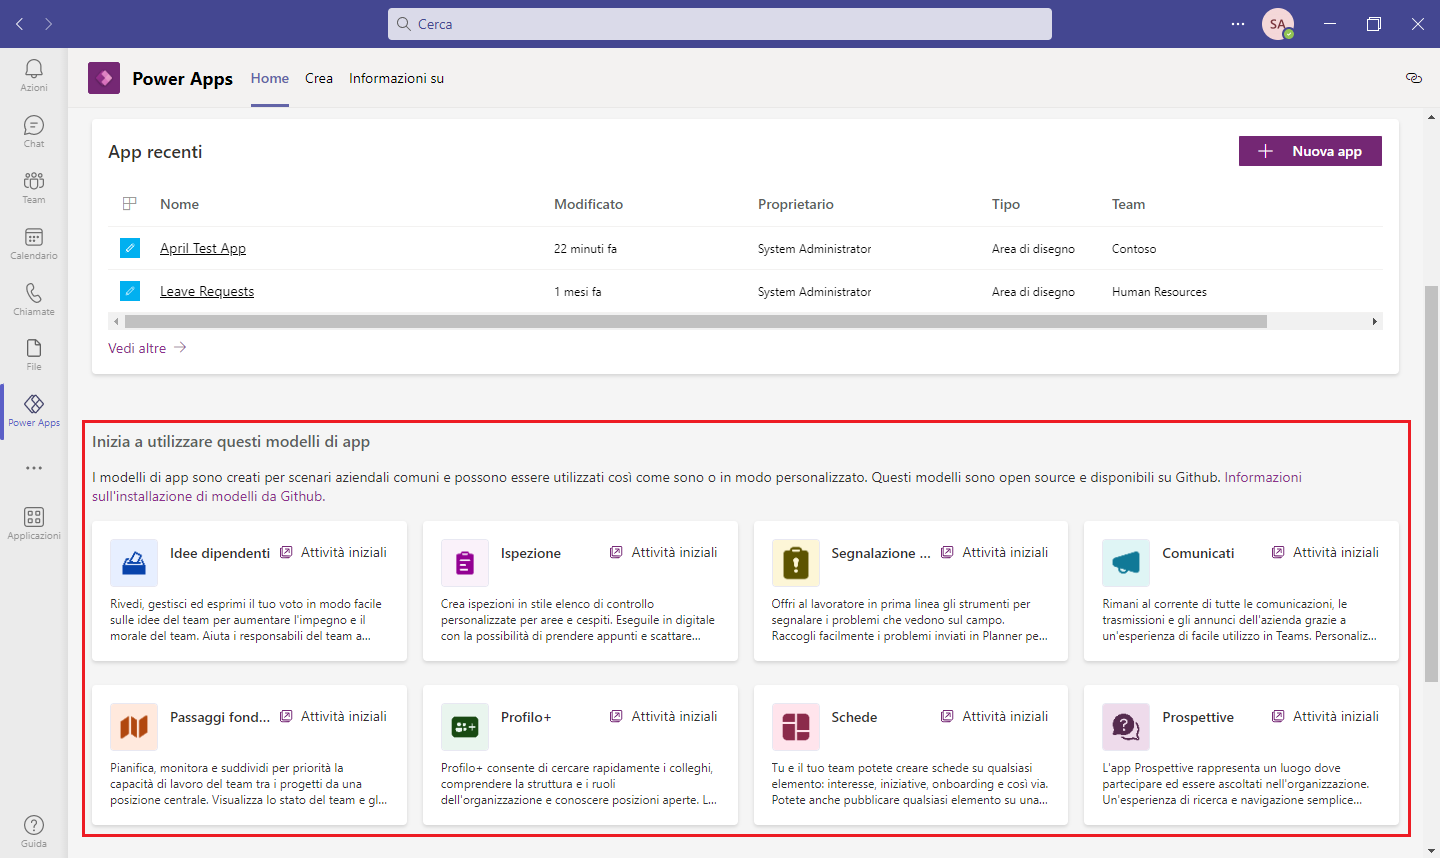Click the Power Apps logo icon

pos(104,78)
